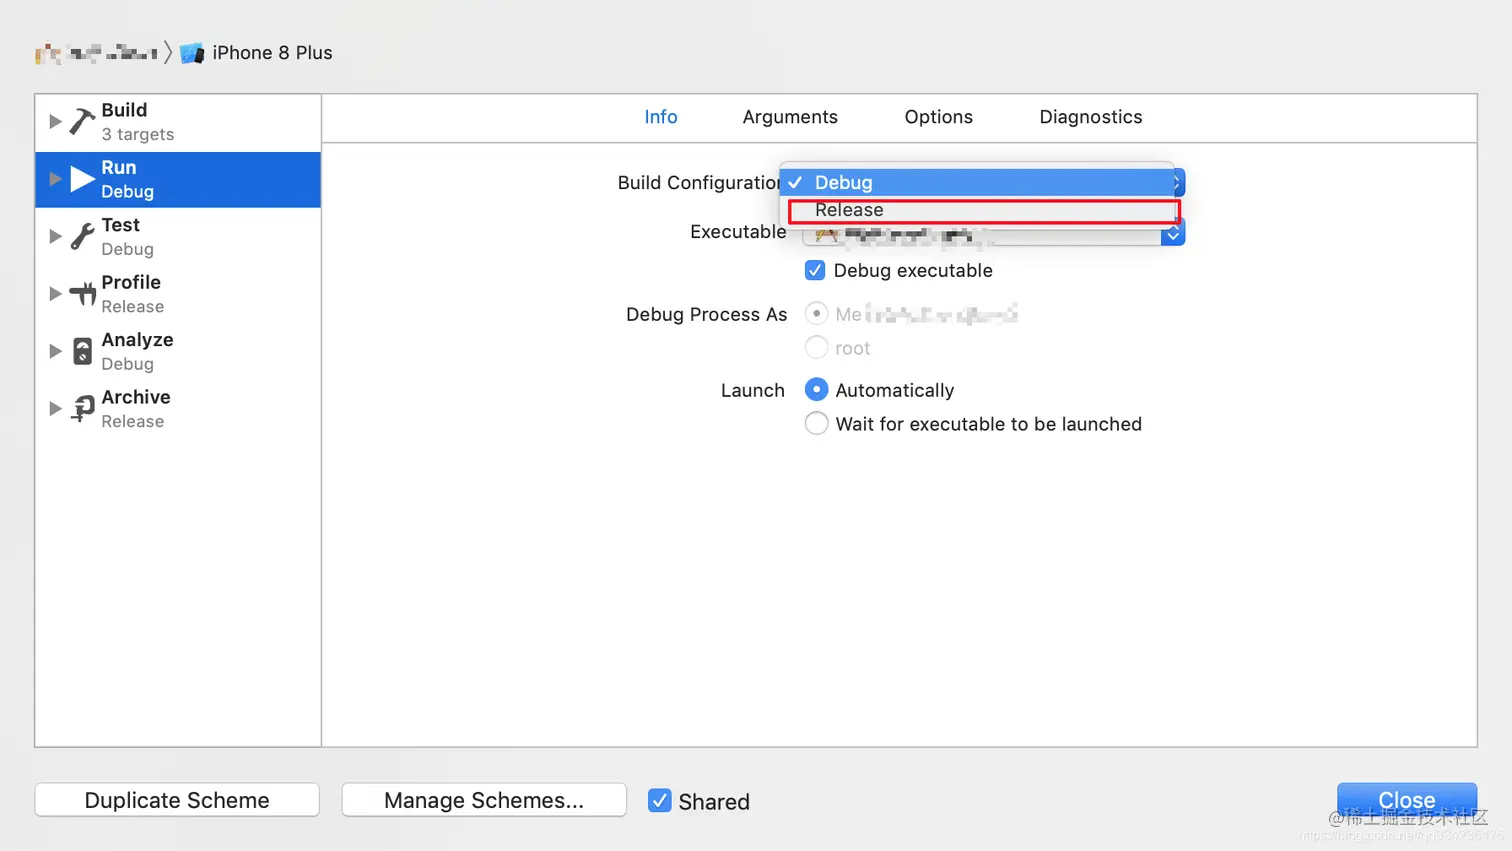The image size is (1512, 851).
Task: Click the Build hammer icon
Action: (82, 121)
